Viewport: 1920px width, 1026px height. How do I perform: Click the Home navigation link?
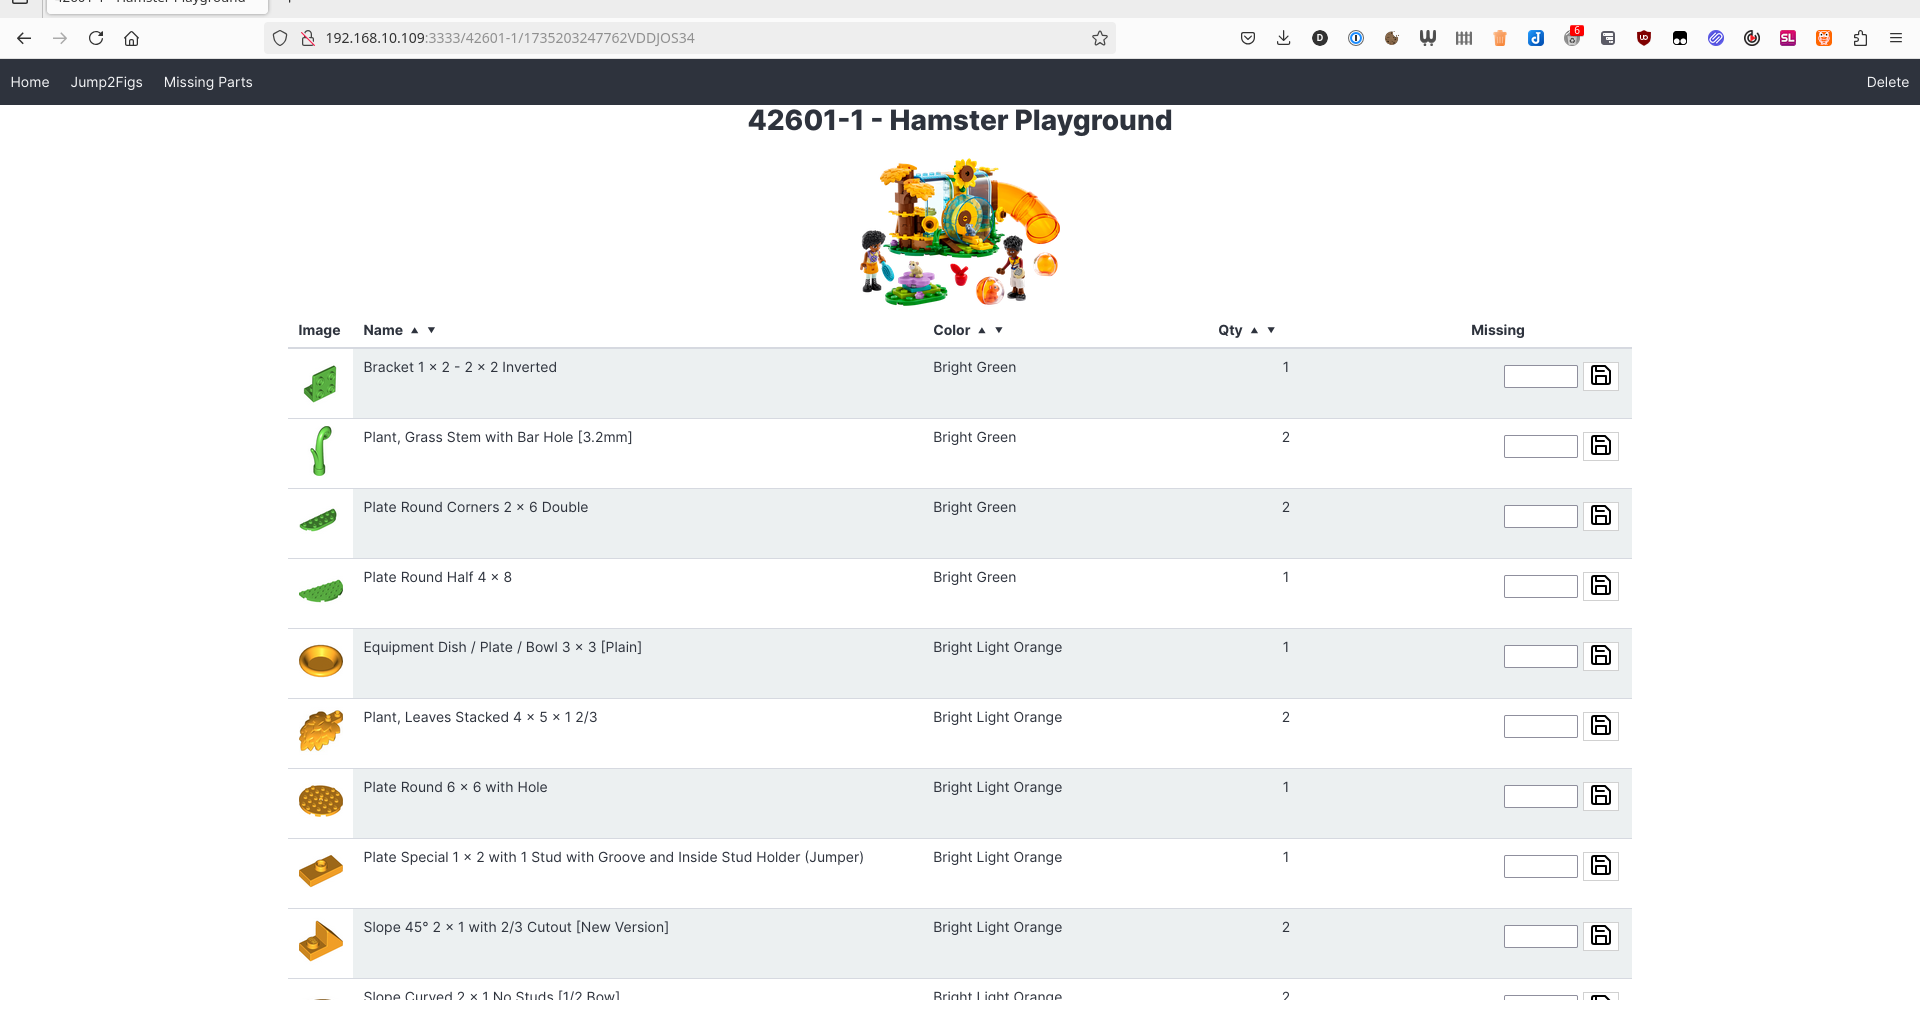click(30, 82)
